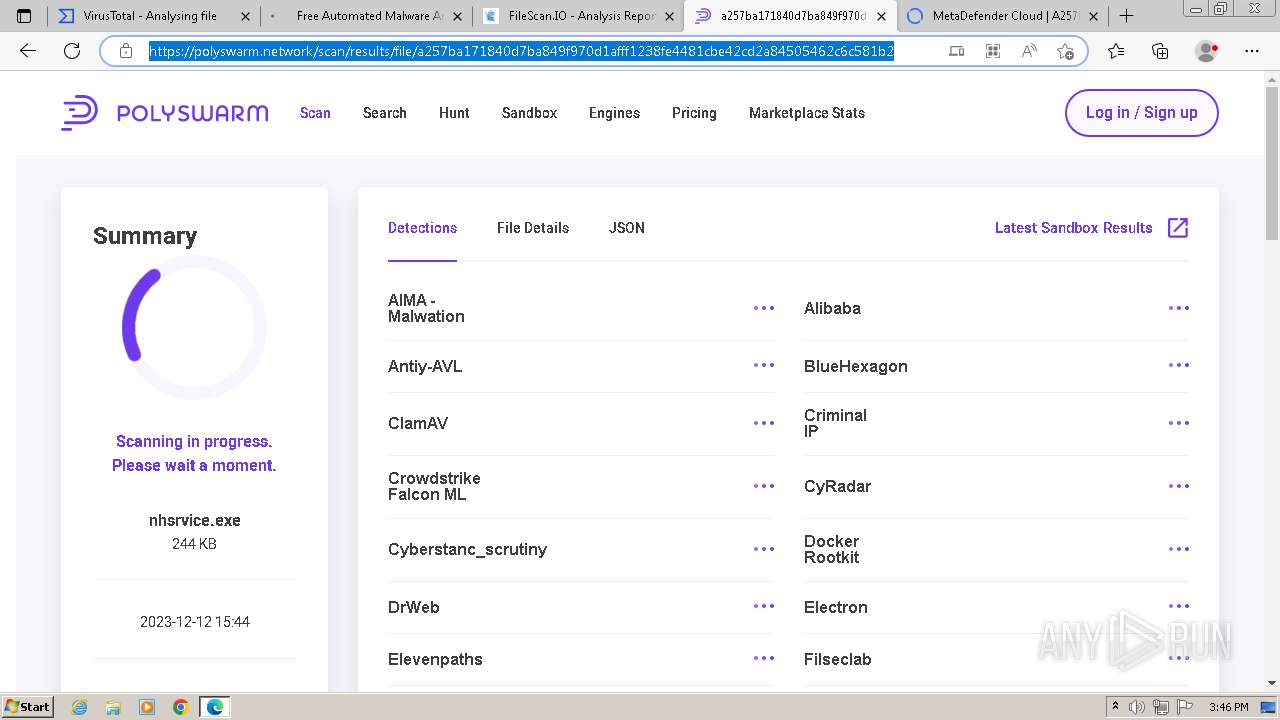This screenshot has width=1280, height=720.
Task: Open BlueHexagon three-dot menu
Action: coord(1179,365)
